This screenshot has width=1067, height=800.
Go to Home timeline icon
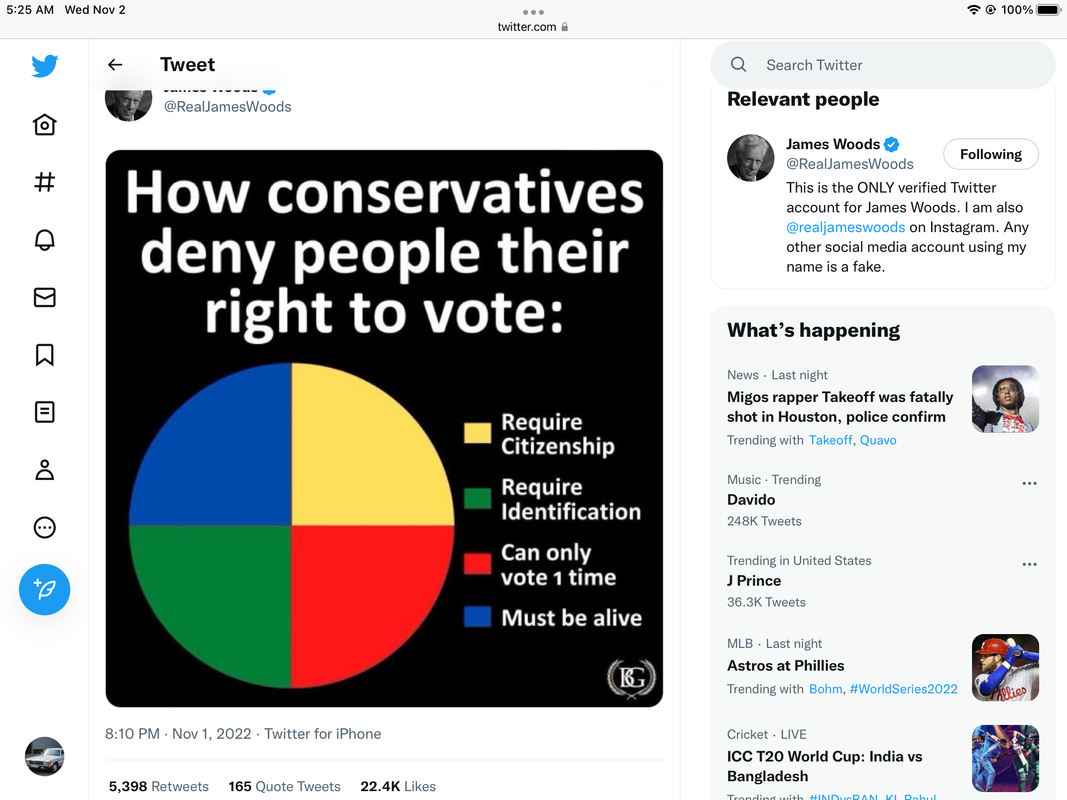(x=45, y=124)
